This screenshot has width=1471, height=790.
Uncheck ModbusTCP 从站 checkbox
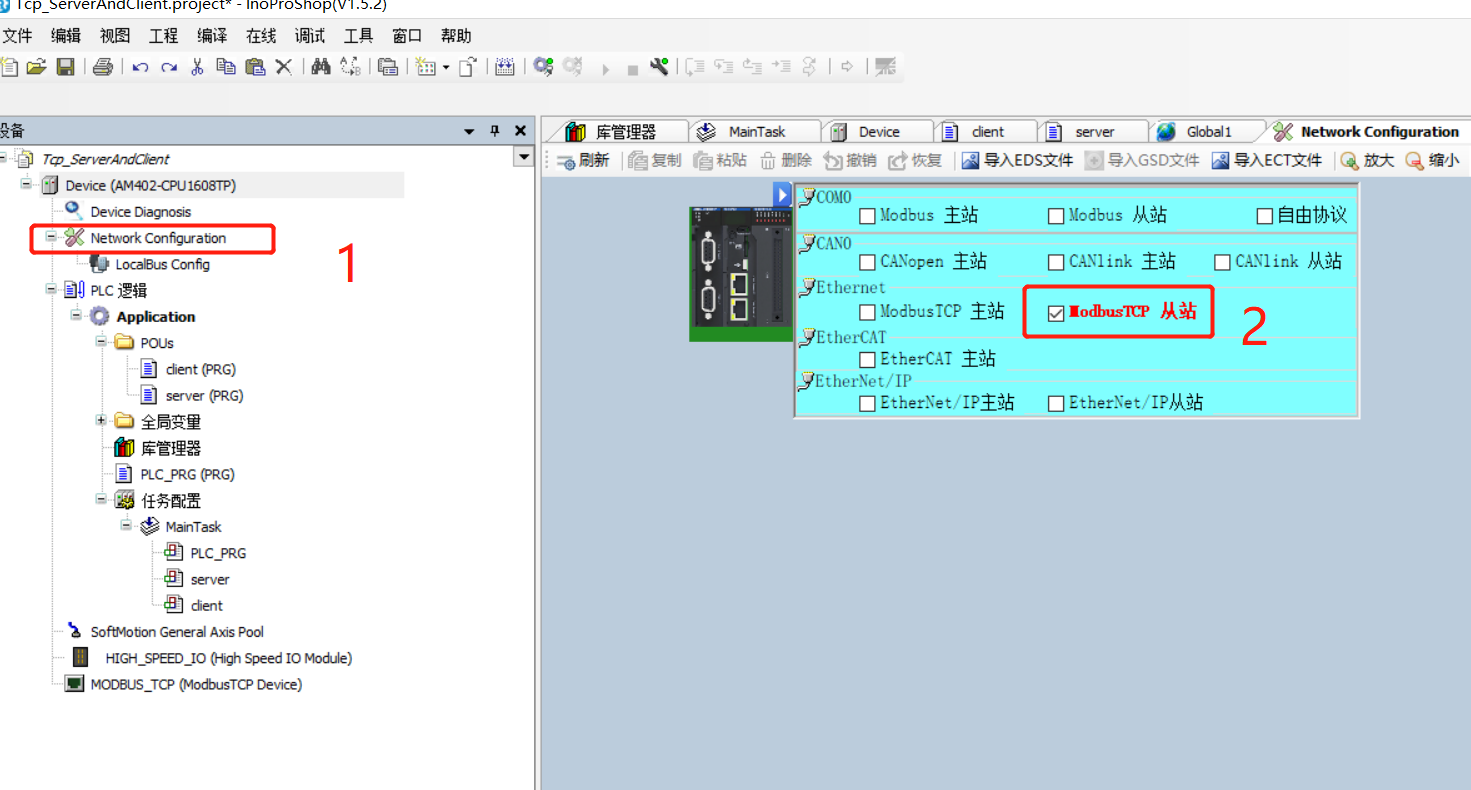coord(1056,313)
